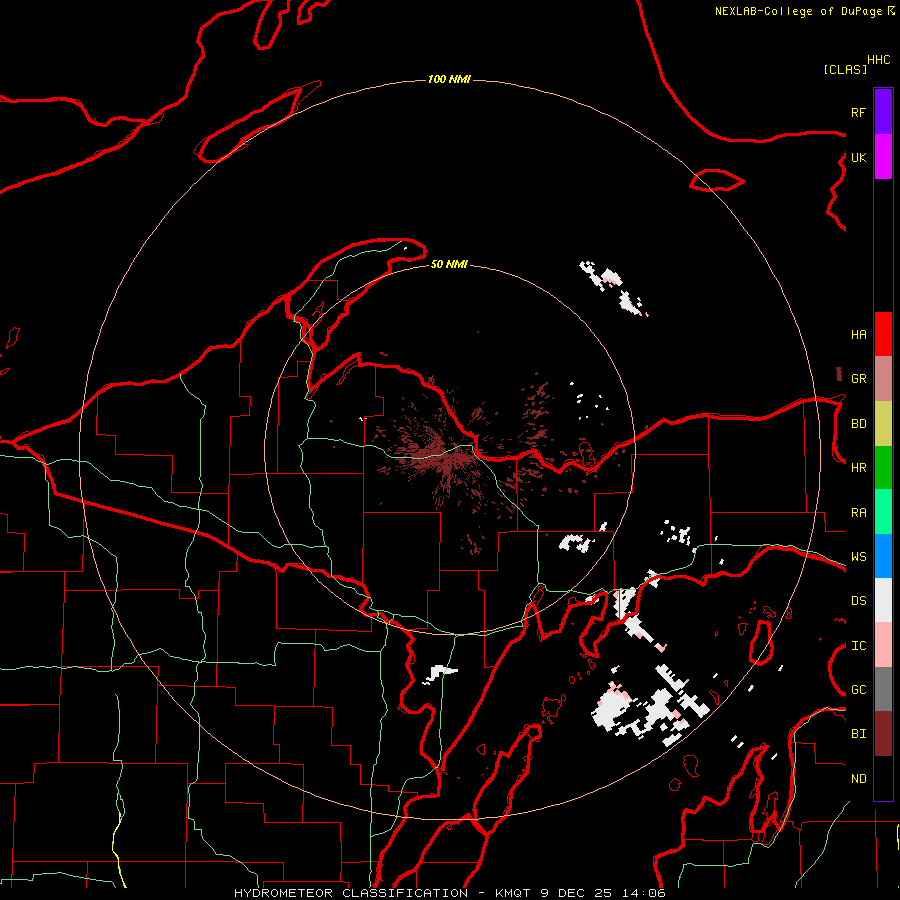Click the BD legend label
Image resolution: width=900 pixels, height=900 pixels.
[858, 424]
